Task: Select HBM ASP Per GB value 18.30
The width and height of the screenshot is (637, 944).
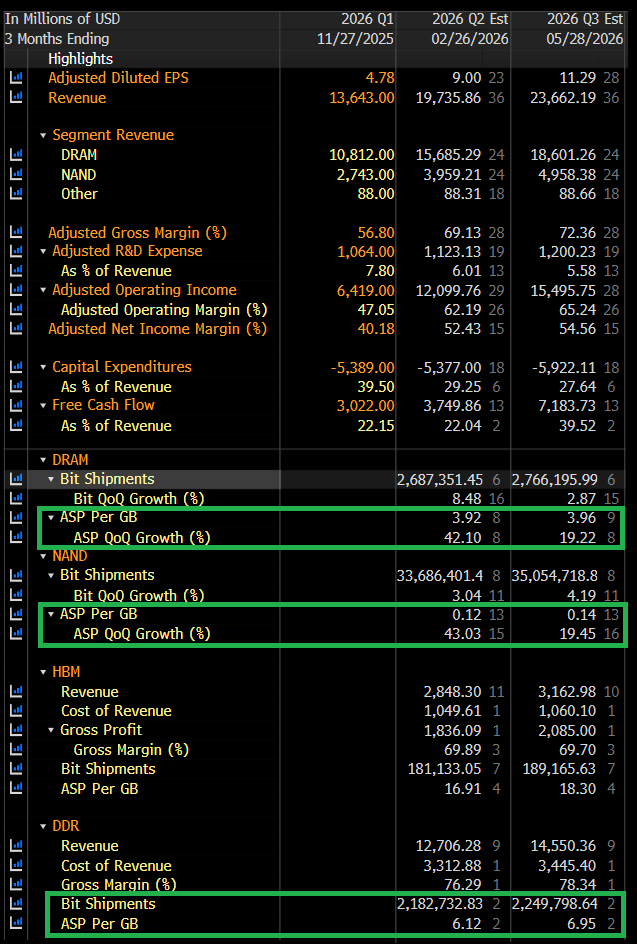Action: (578, 788)
